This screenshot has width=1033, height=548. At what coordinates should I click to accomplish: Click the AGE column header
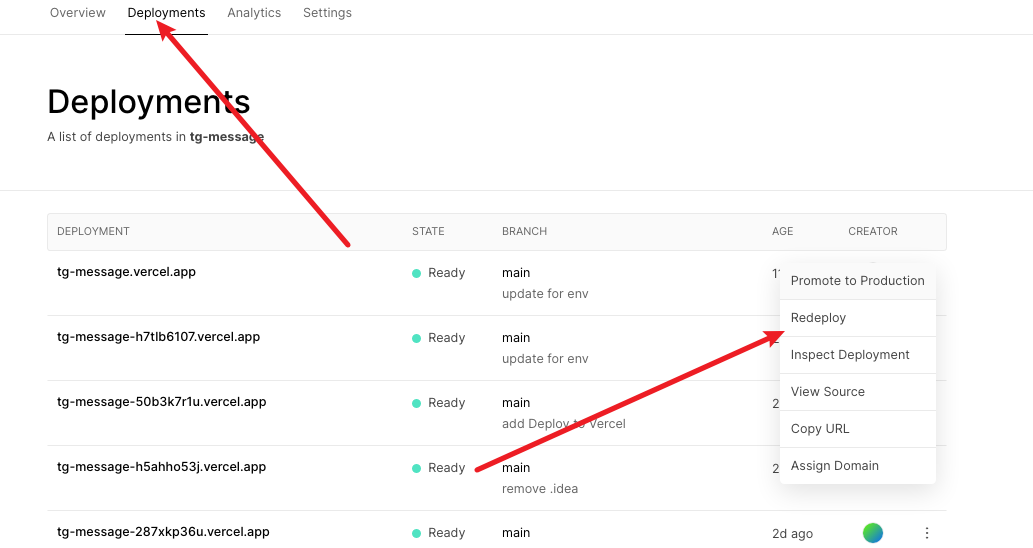click(x=783, y=231)
